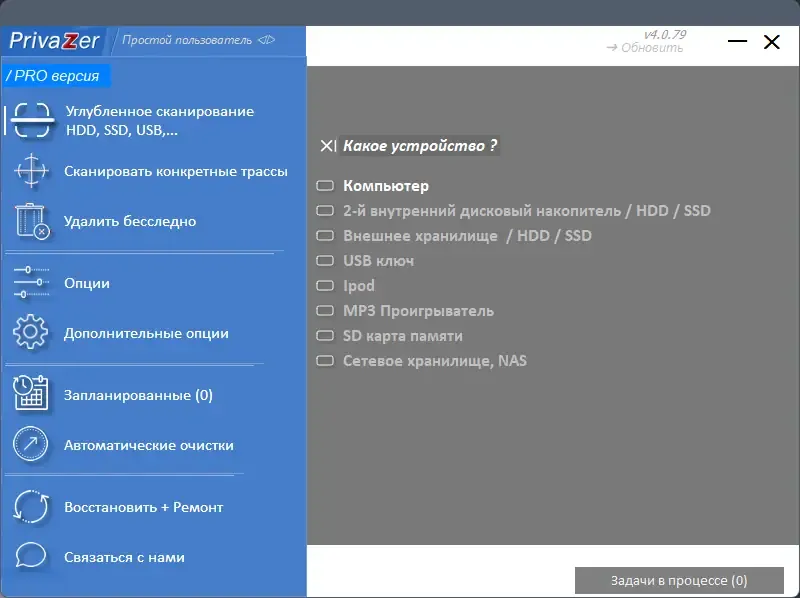The width and height of the screenshot is (800, 598).
Task: Click the Задачи в процессе (0) button
Action: pyautogui.click(x=679, y=581)
